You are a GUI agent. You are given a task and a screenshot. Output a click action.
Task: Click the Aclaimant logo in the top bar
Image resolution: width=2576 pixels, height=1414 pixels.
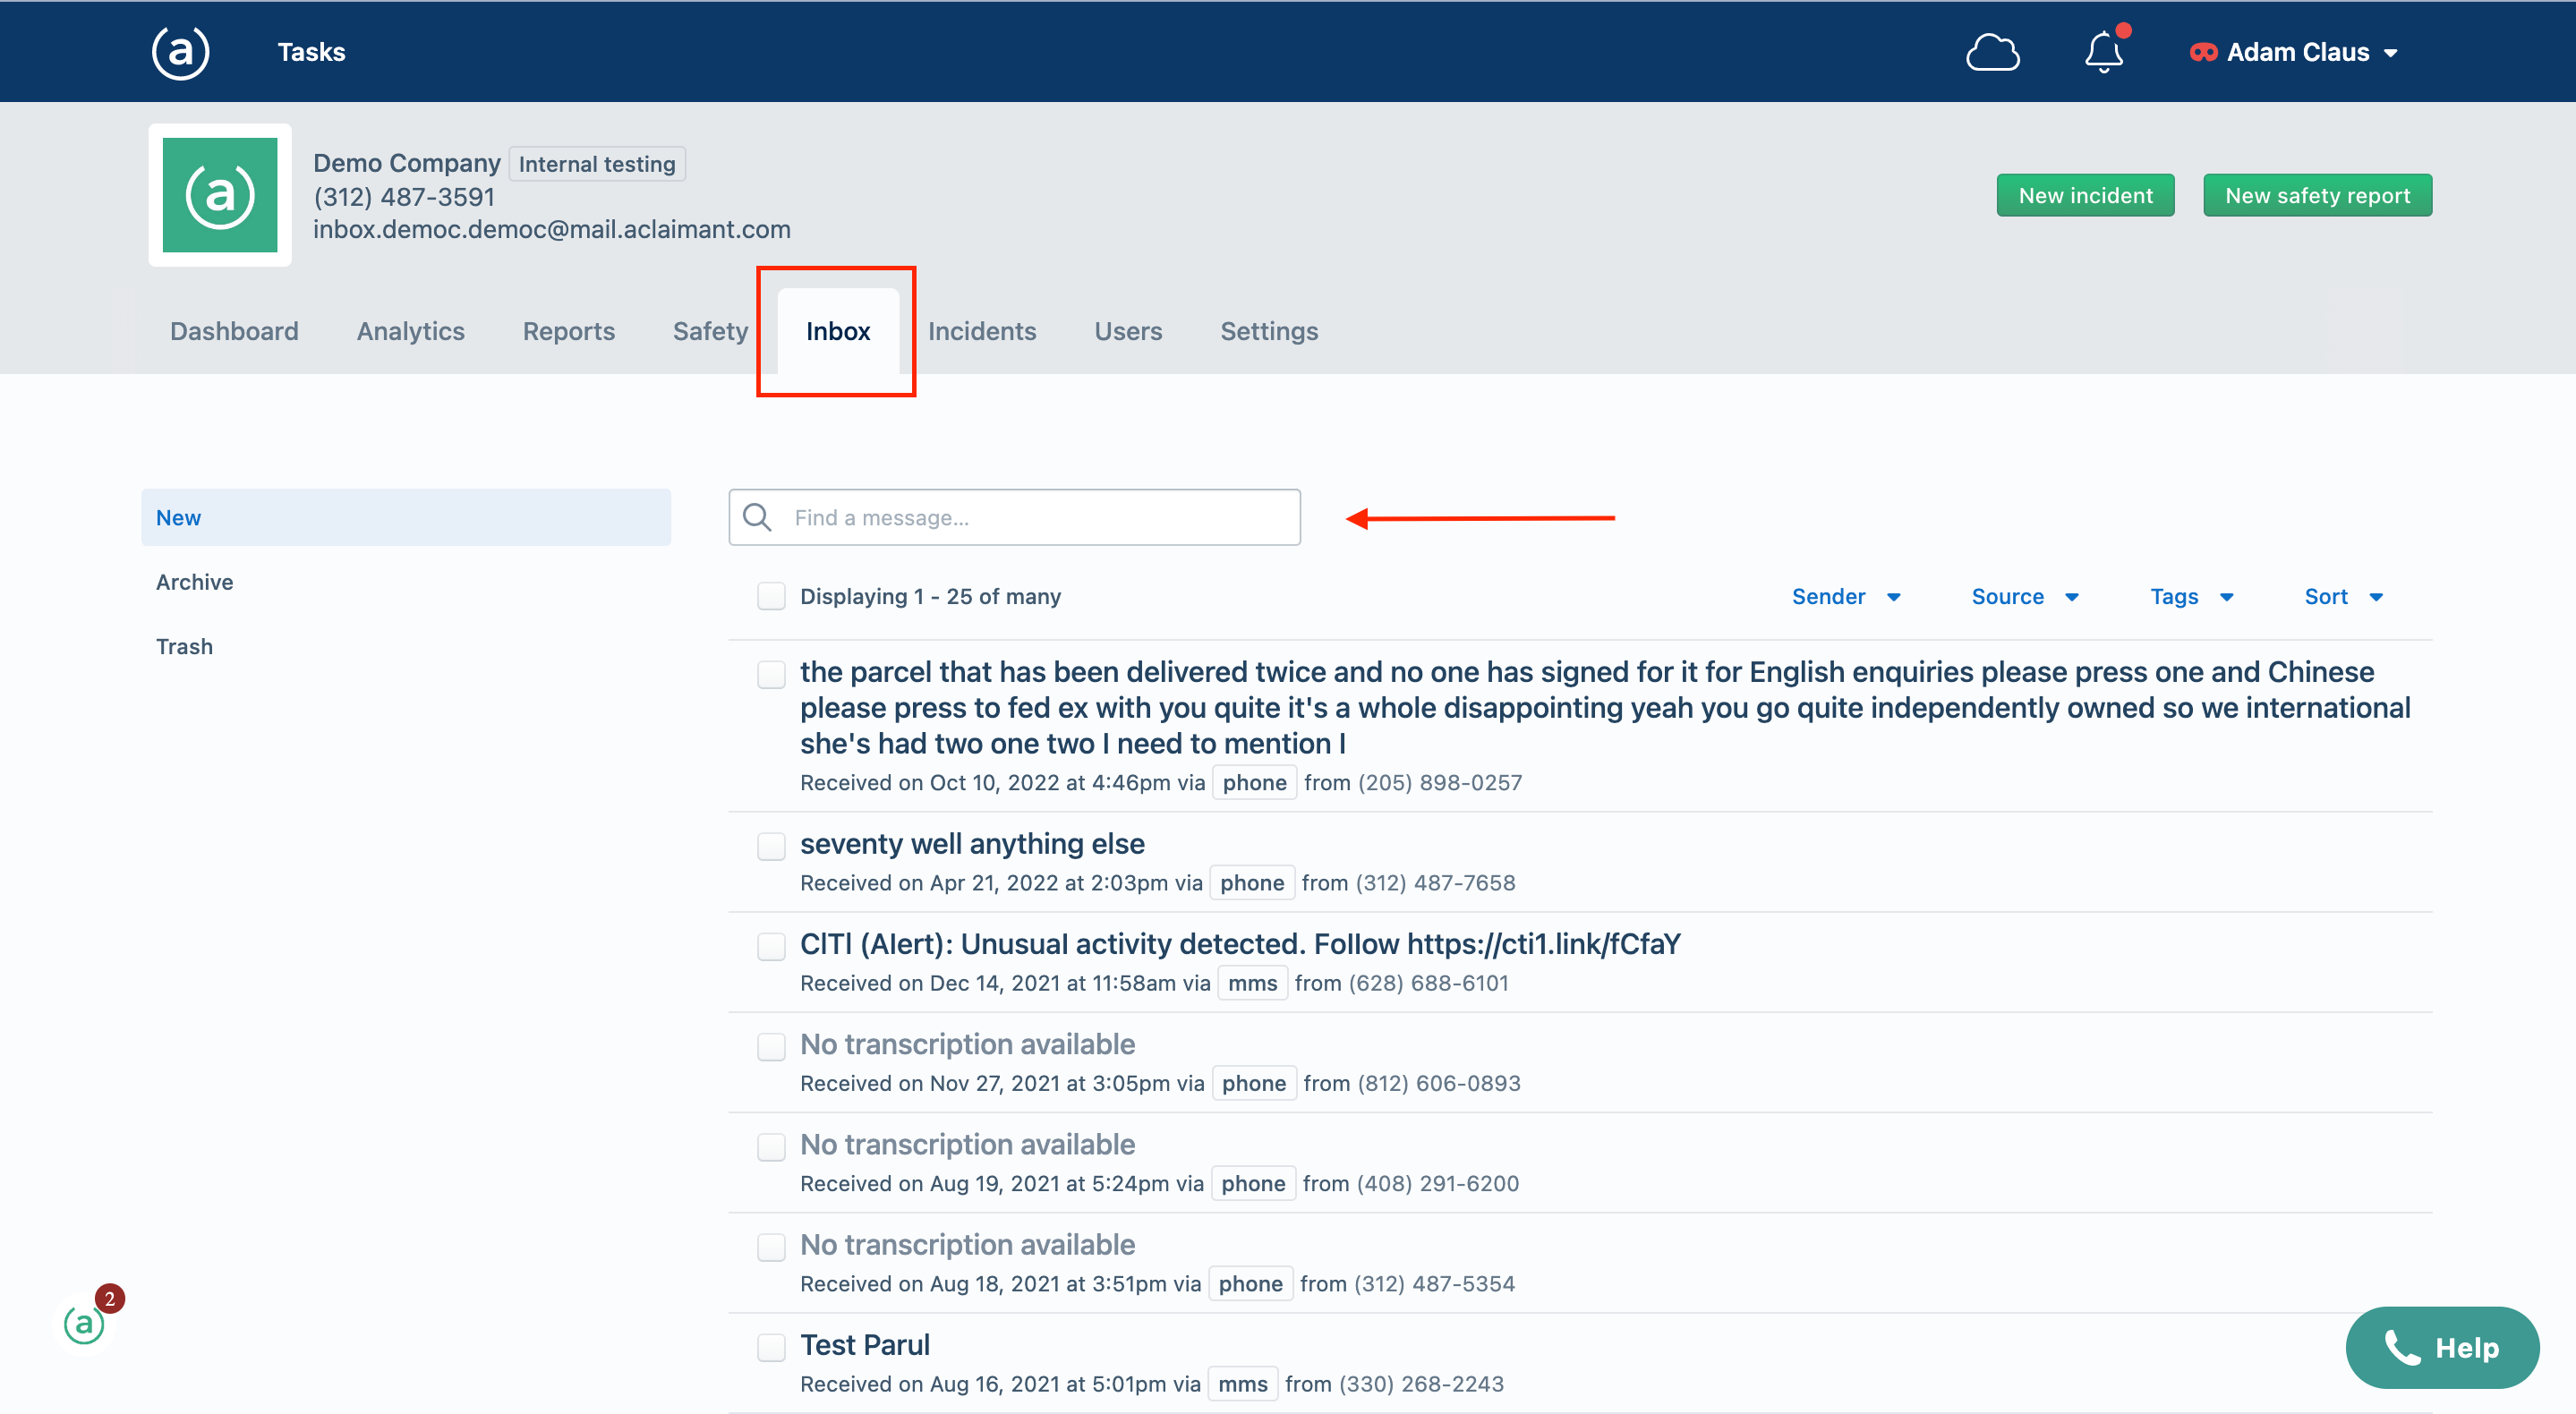click(180, 52)
